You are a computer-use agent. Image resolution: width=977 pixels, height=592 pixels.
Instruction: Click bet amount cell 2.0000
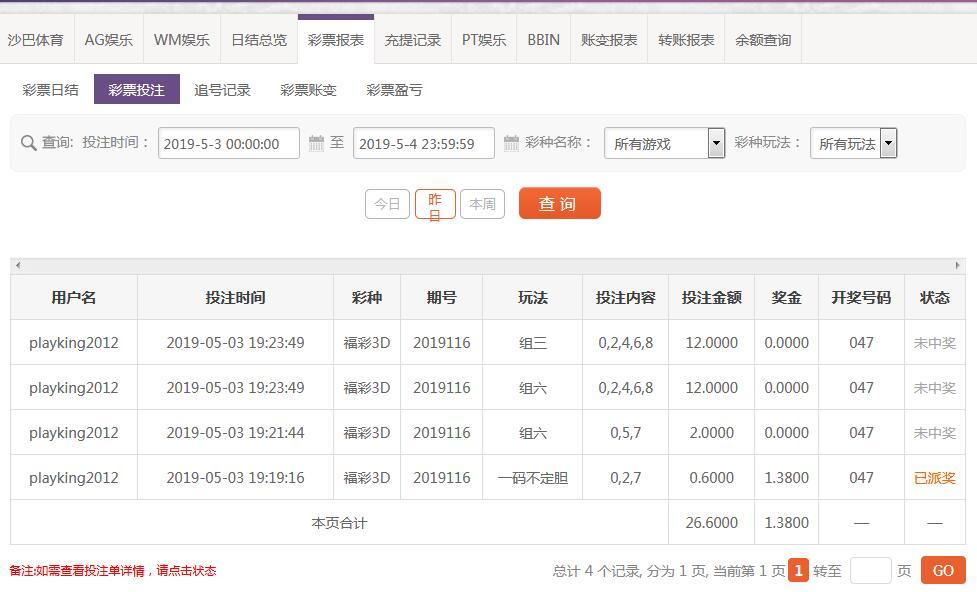click(x=711, y=432)
